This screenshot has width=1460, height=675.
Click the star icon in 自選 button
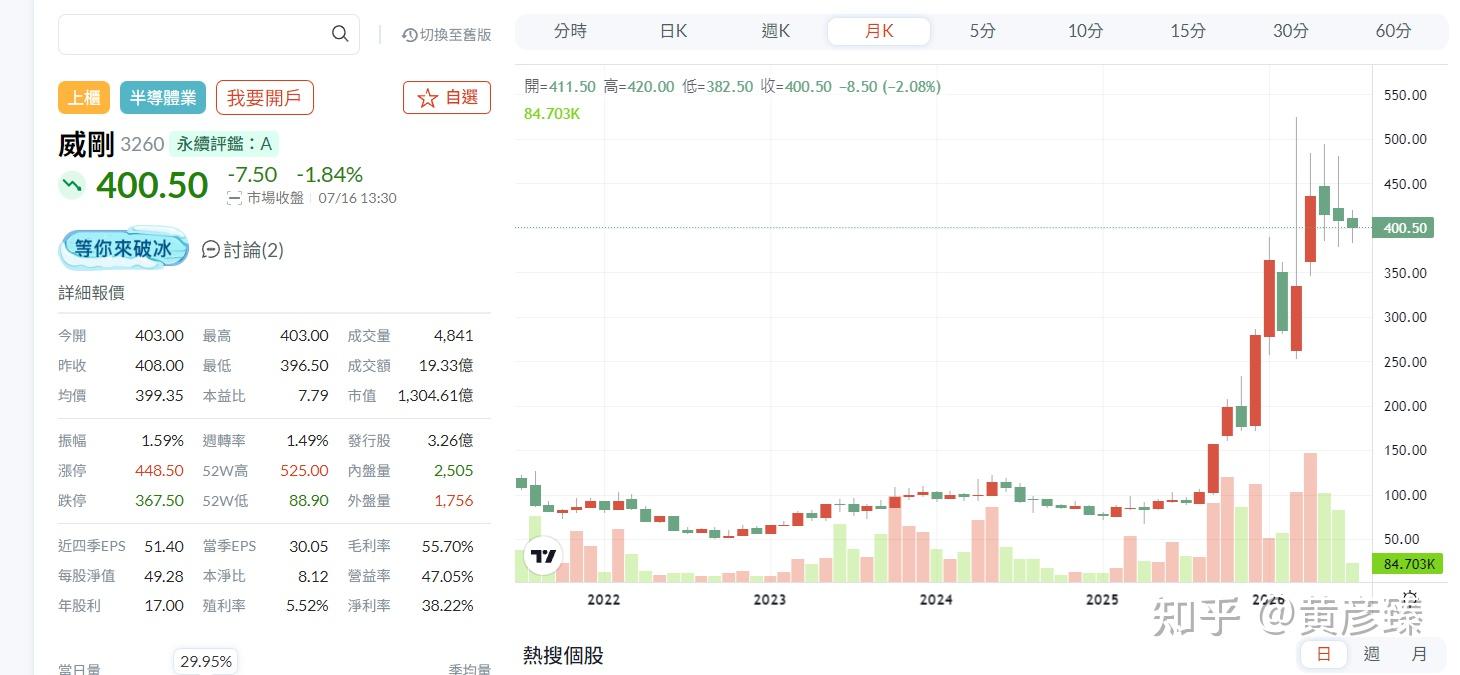[x=427, y=98]
